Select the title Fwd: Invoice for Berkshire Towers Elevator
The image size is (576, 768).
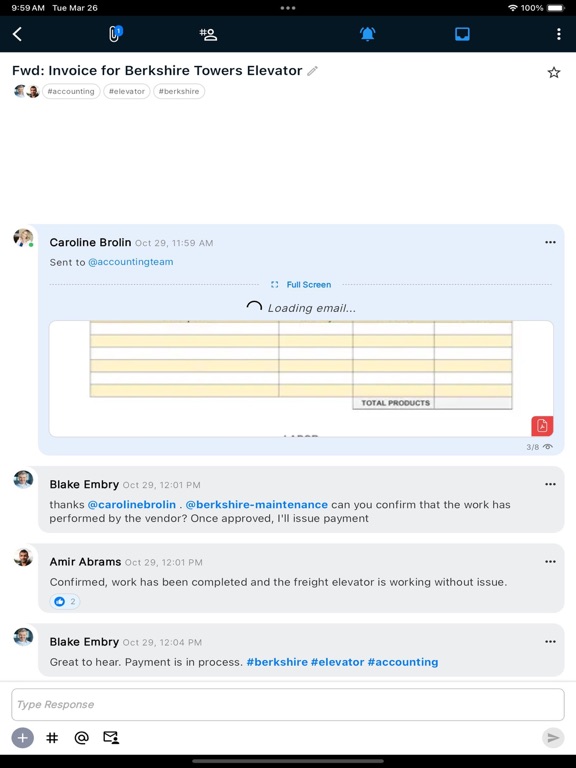[157, 71]
